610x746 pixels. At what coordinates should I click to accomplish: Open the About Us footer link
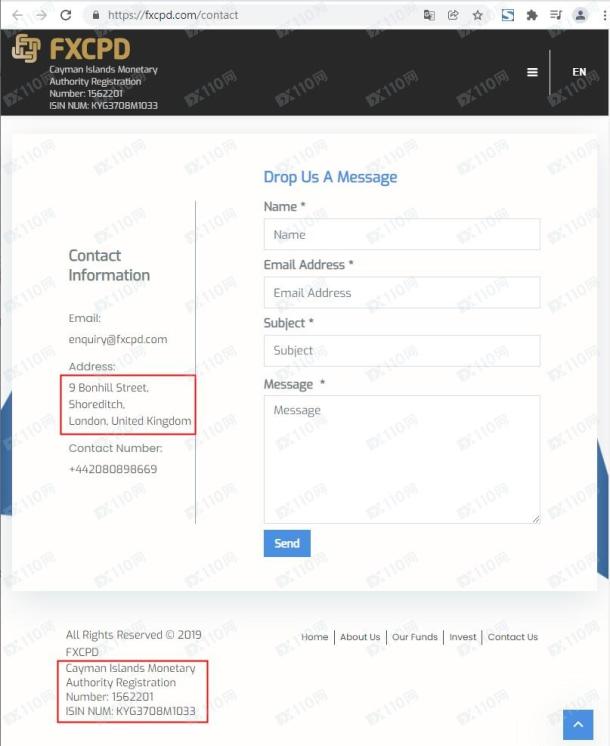tap(360, 637)
